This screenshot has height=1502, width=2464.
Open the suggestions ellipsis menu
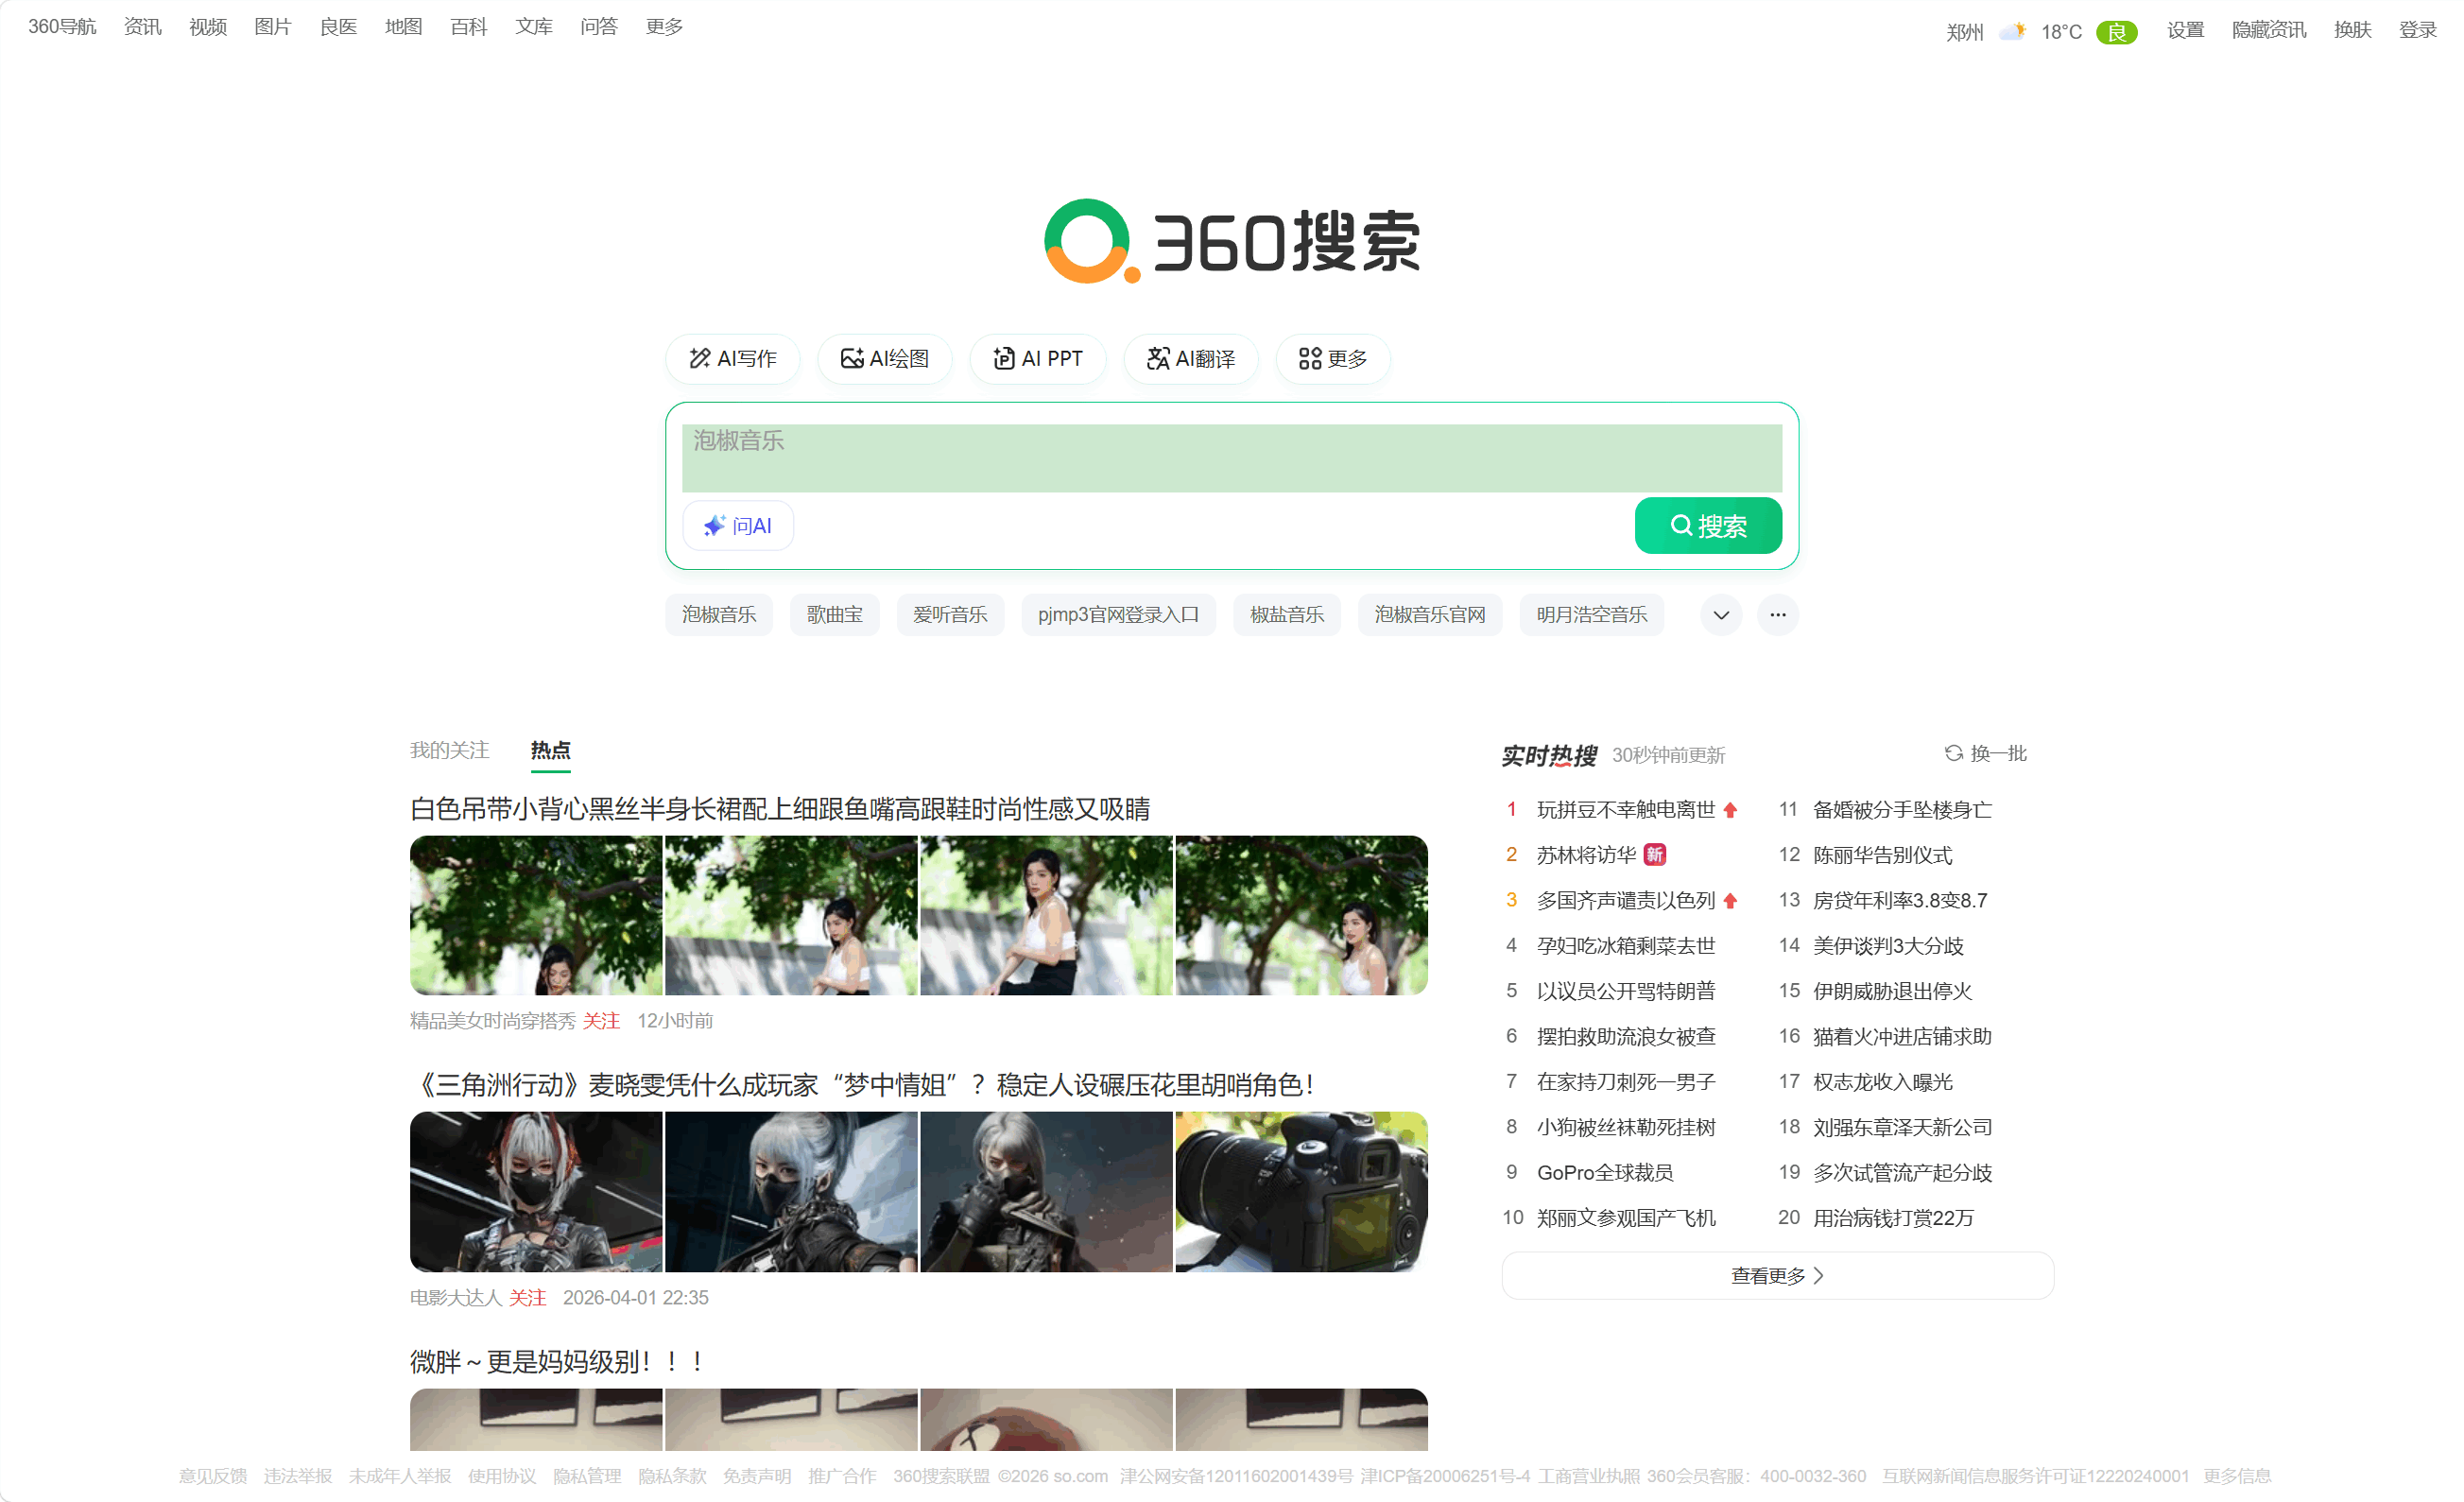[x=1777, y=614]
